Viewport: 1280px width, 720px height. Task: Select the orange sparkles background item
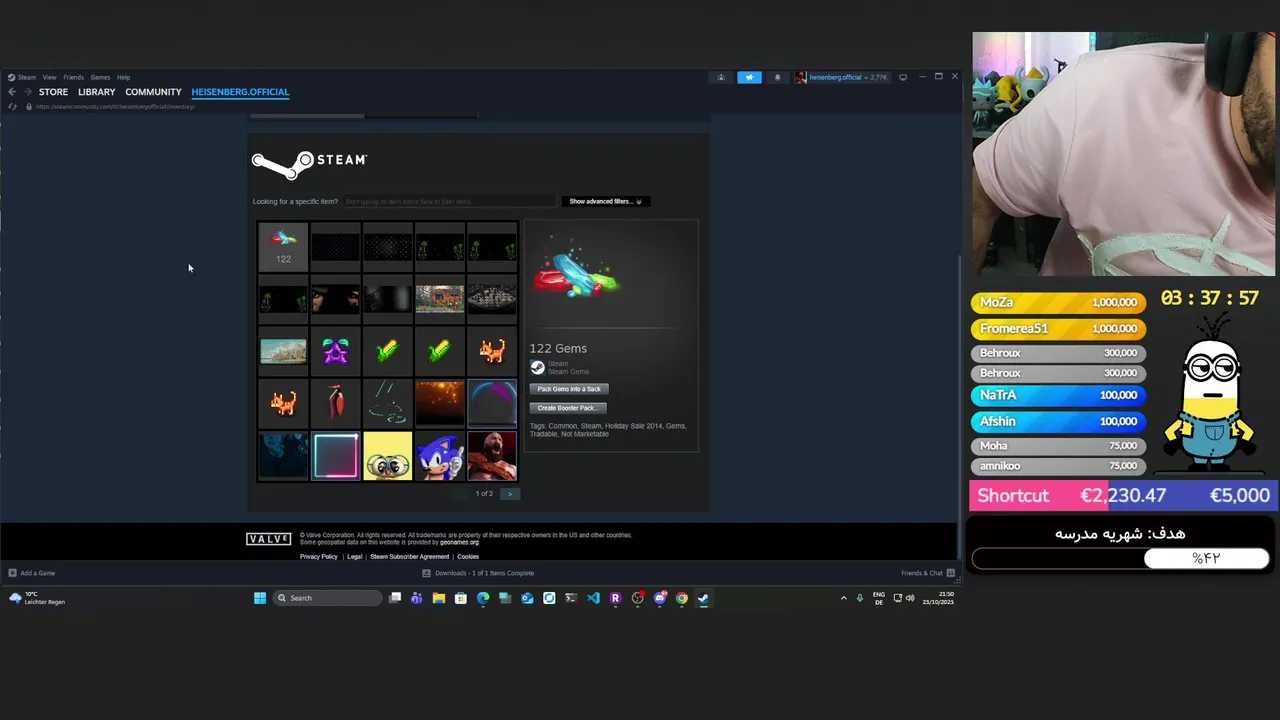[x=440, y=403]
